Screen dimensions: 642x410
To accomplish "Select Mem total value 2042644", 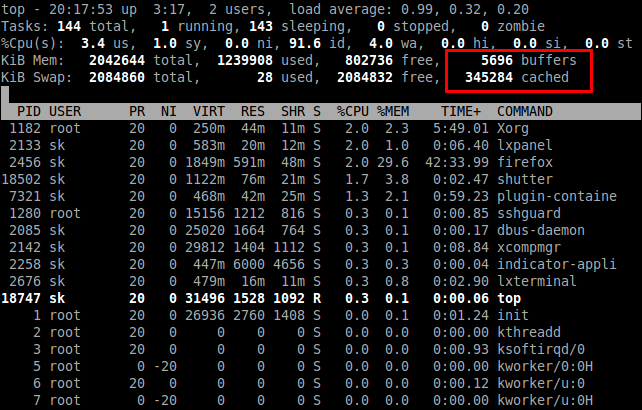I will click(x=117, y=60).
